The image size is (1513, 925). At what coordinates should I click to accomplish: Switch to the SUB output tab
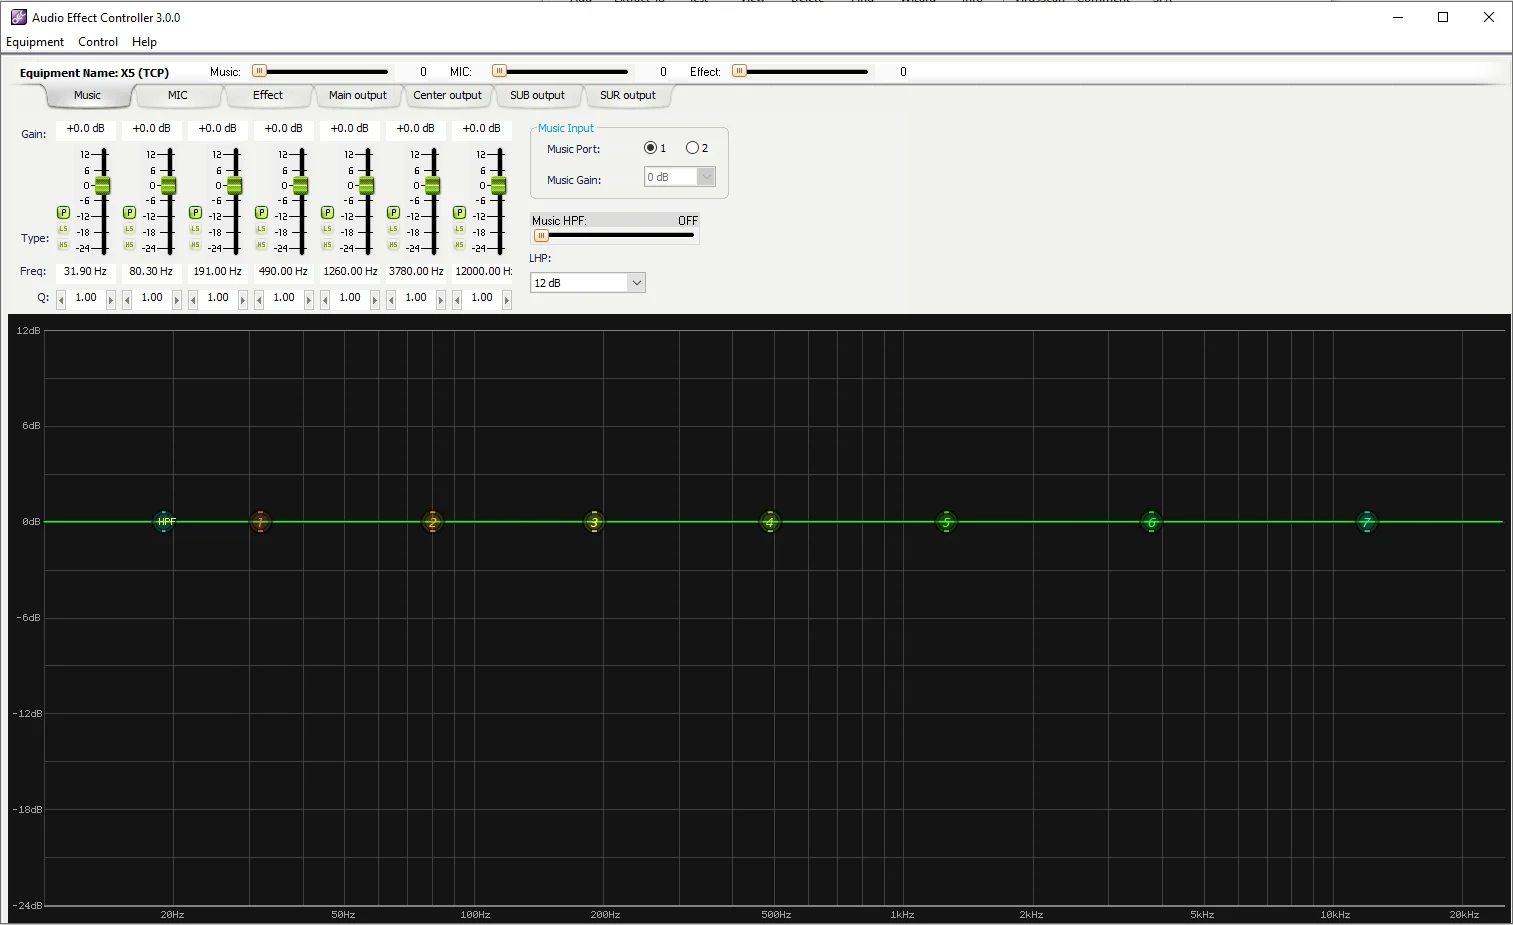click(538, 96)
